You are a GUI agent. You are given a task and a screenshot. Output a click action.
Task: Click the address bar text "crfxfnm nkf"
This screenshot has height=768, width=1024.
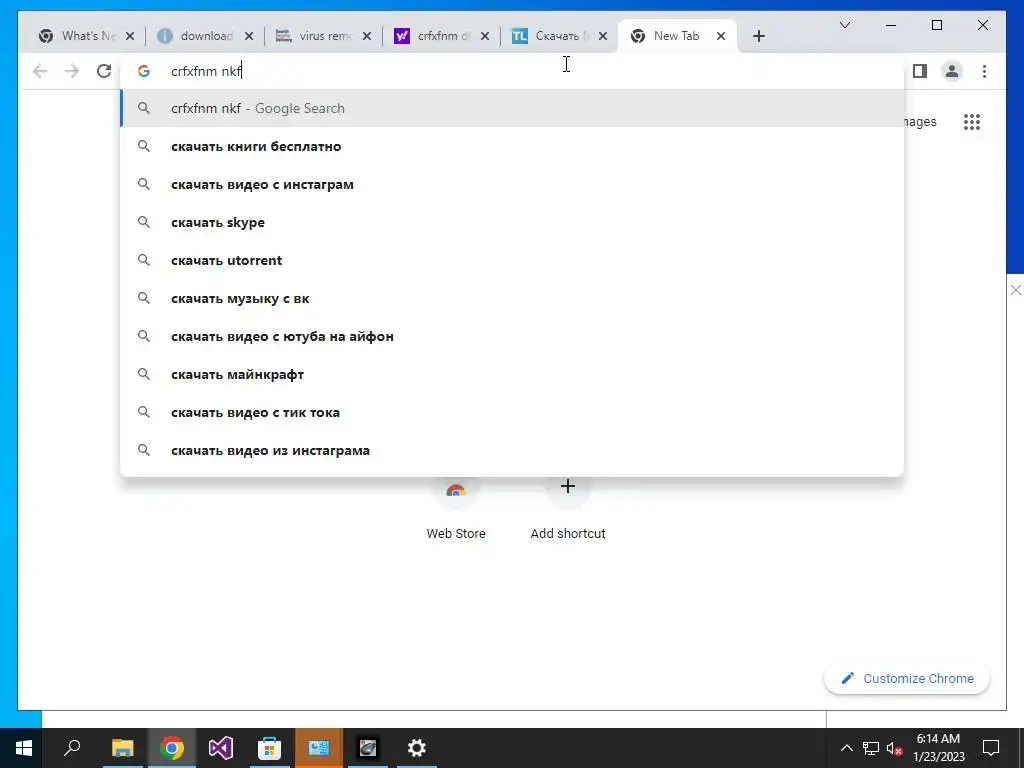206,71
